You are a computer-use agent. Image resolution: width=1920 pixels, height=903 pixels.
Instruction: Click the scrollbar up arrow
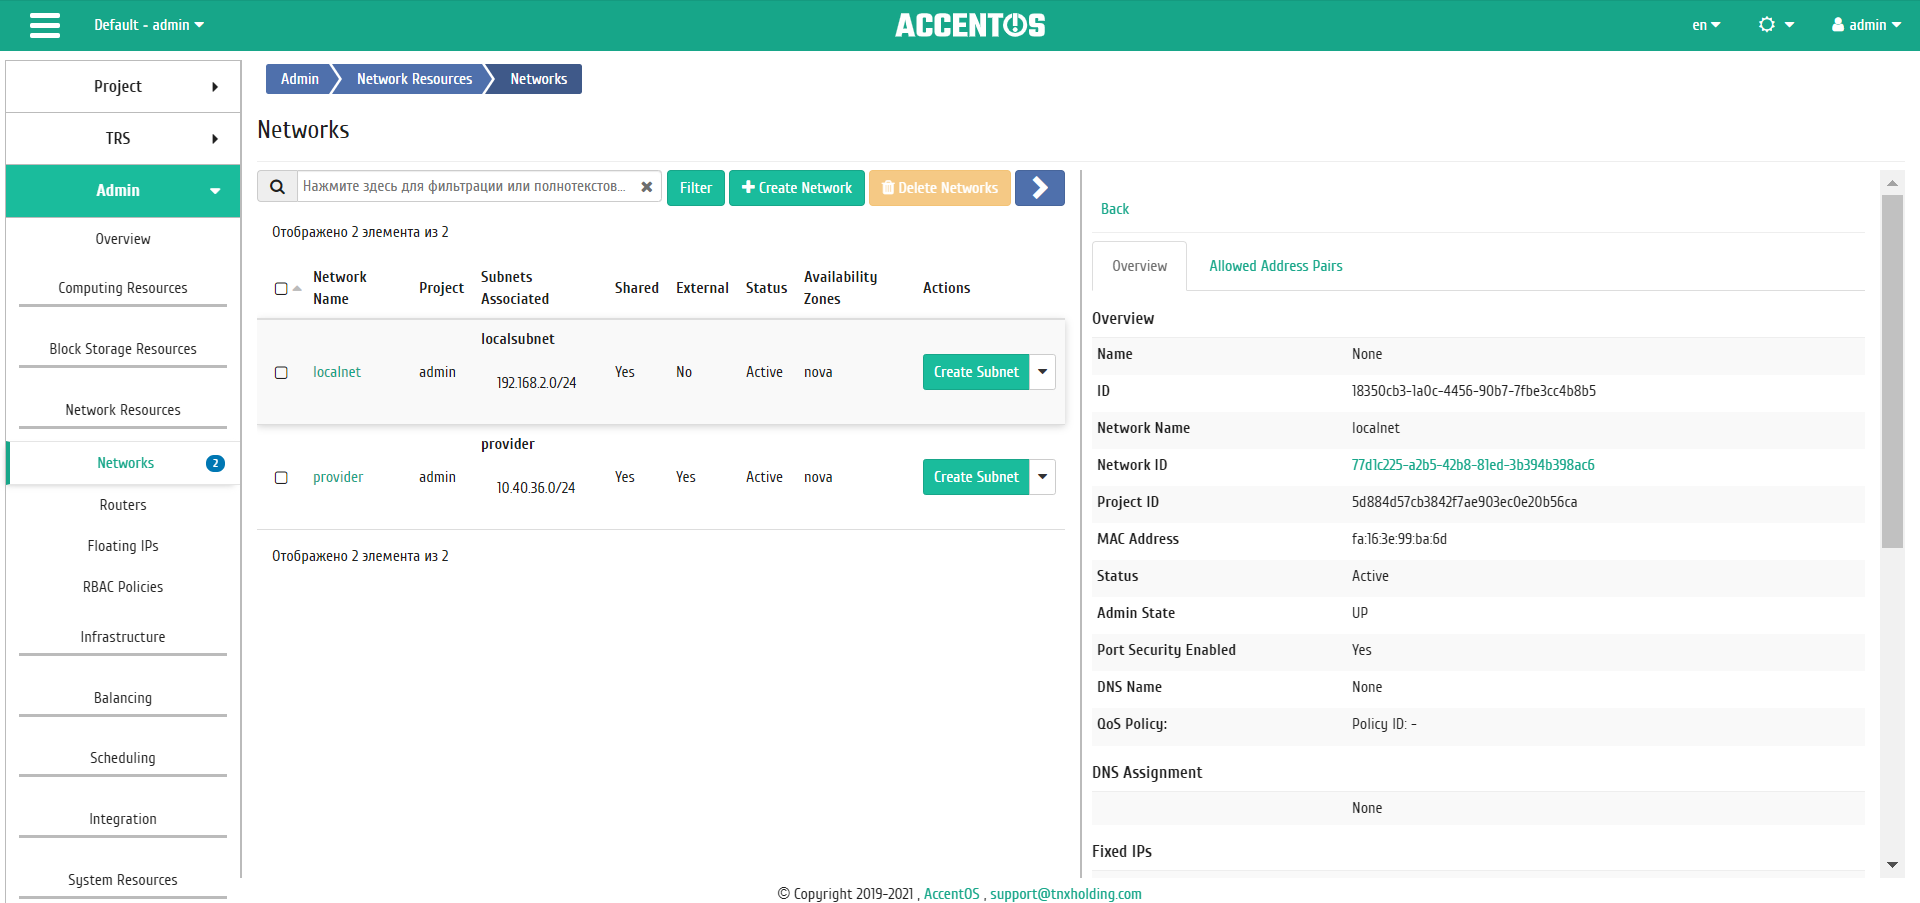1892,183
